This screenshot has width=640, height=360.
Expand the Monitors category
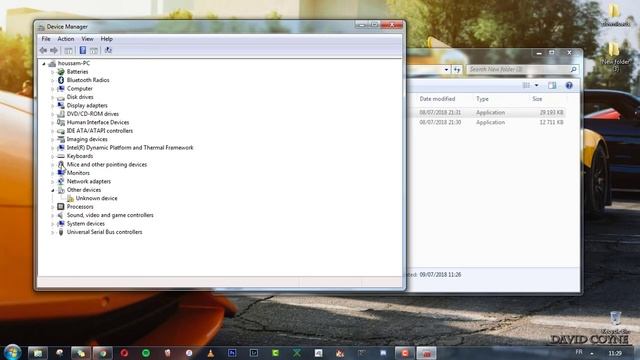tap(53, 173)
